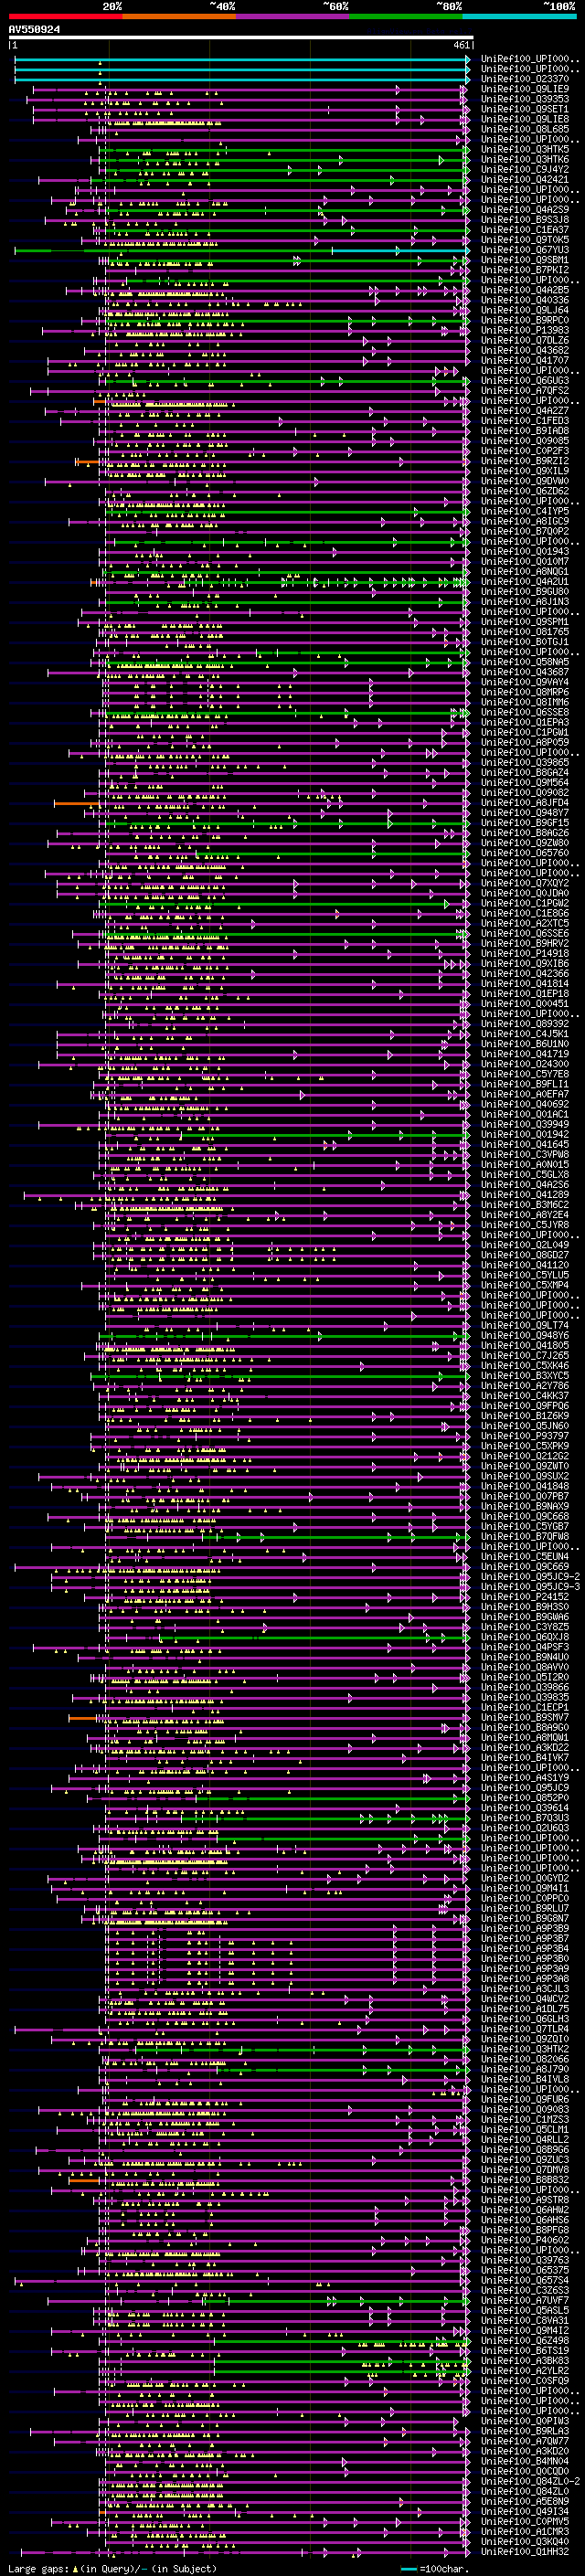
Task: Click subject label UniRef100_Q6Z498
Action: (525, 2341)
